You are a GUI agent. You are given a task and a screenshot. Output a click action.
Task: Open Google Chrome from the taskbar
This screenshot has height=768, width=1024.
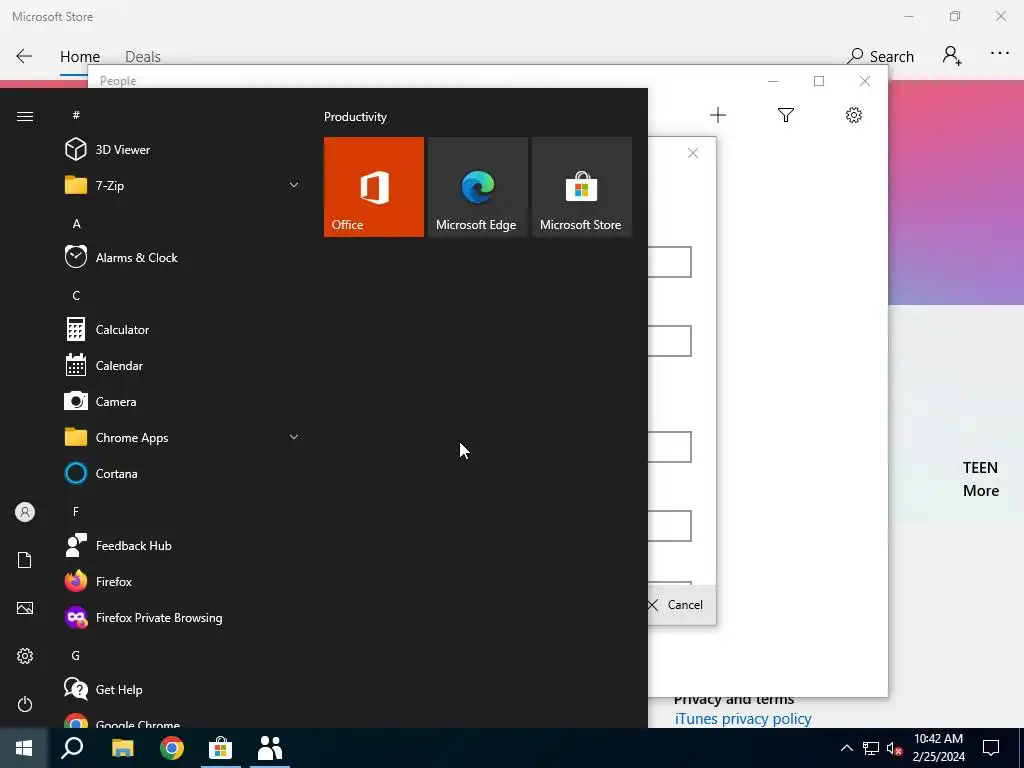point(172,748)
